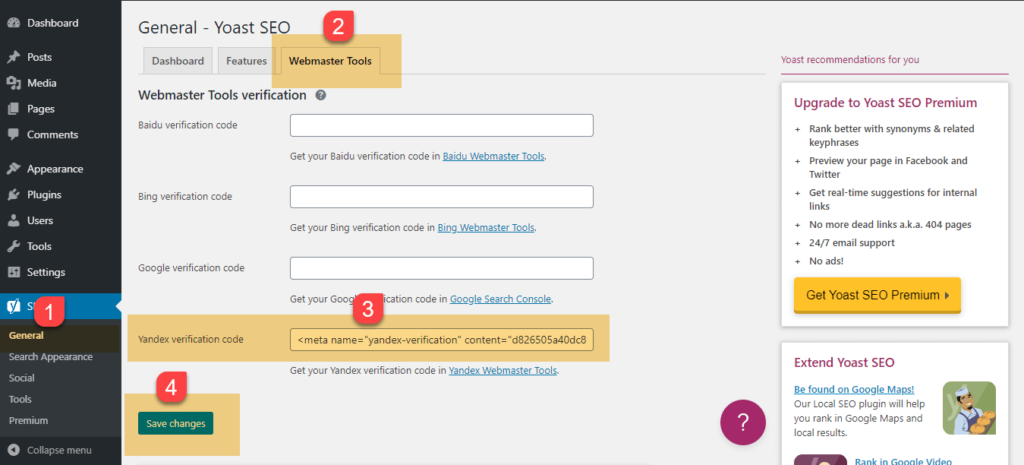
Task: Click the Pages icon in sidebar
Action: click(13, 109)
